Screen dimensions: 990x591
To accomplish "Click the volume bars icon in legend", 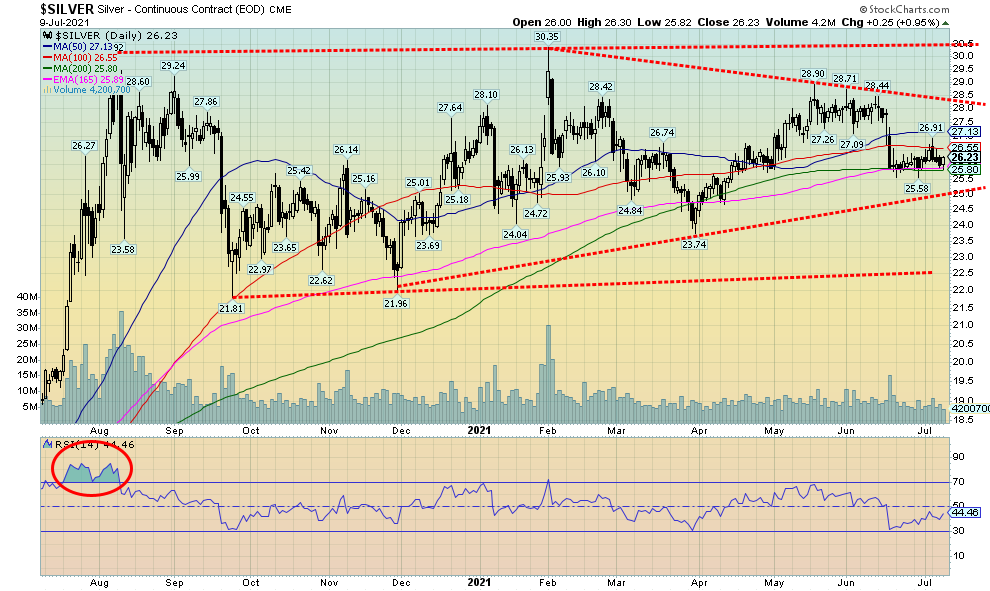I will pyautogui.click(x=46, y=87).
